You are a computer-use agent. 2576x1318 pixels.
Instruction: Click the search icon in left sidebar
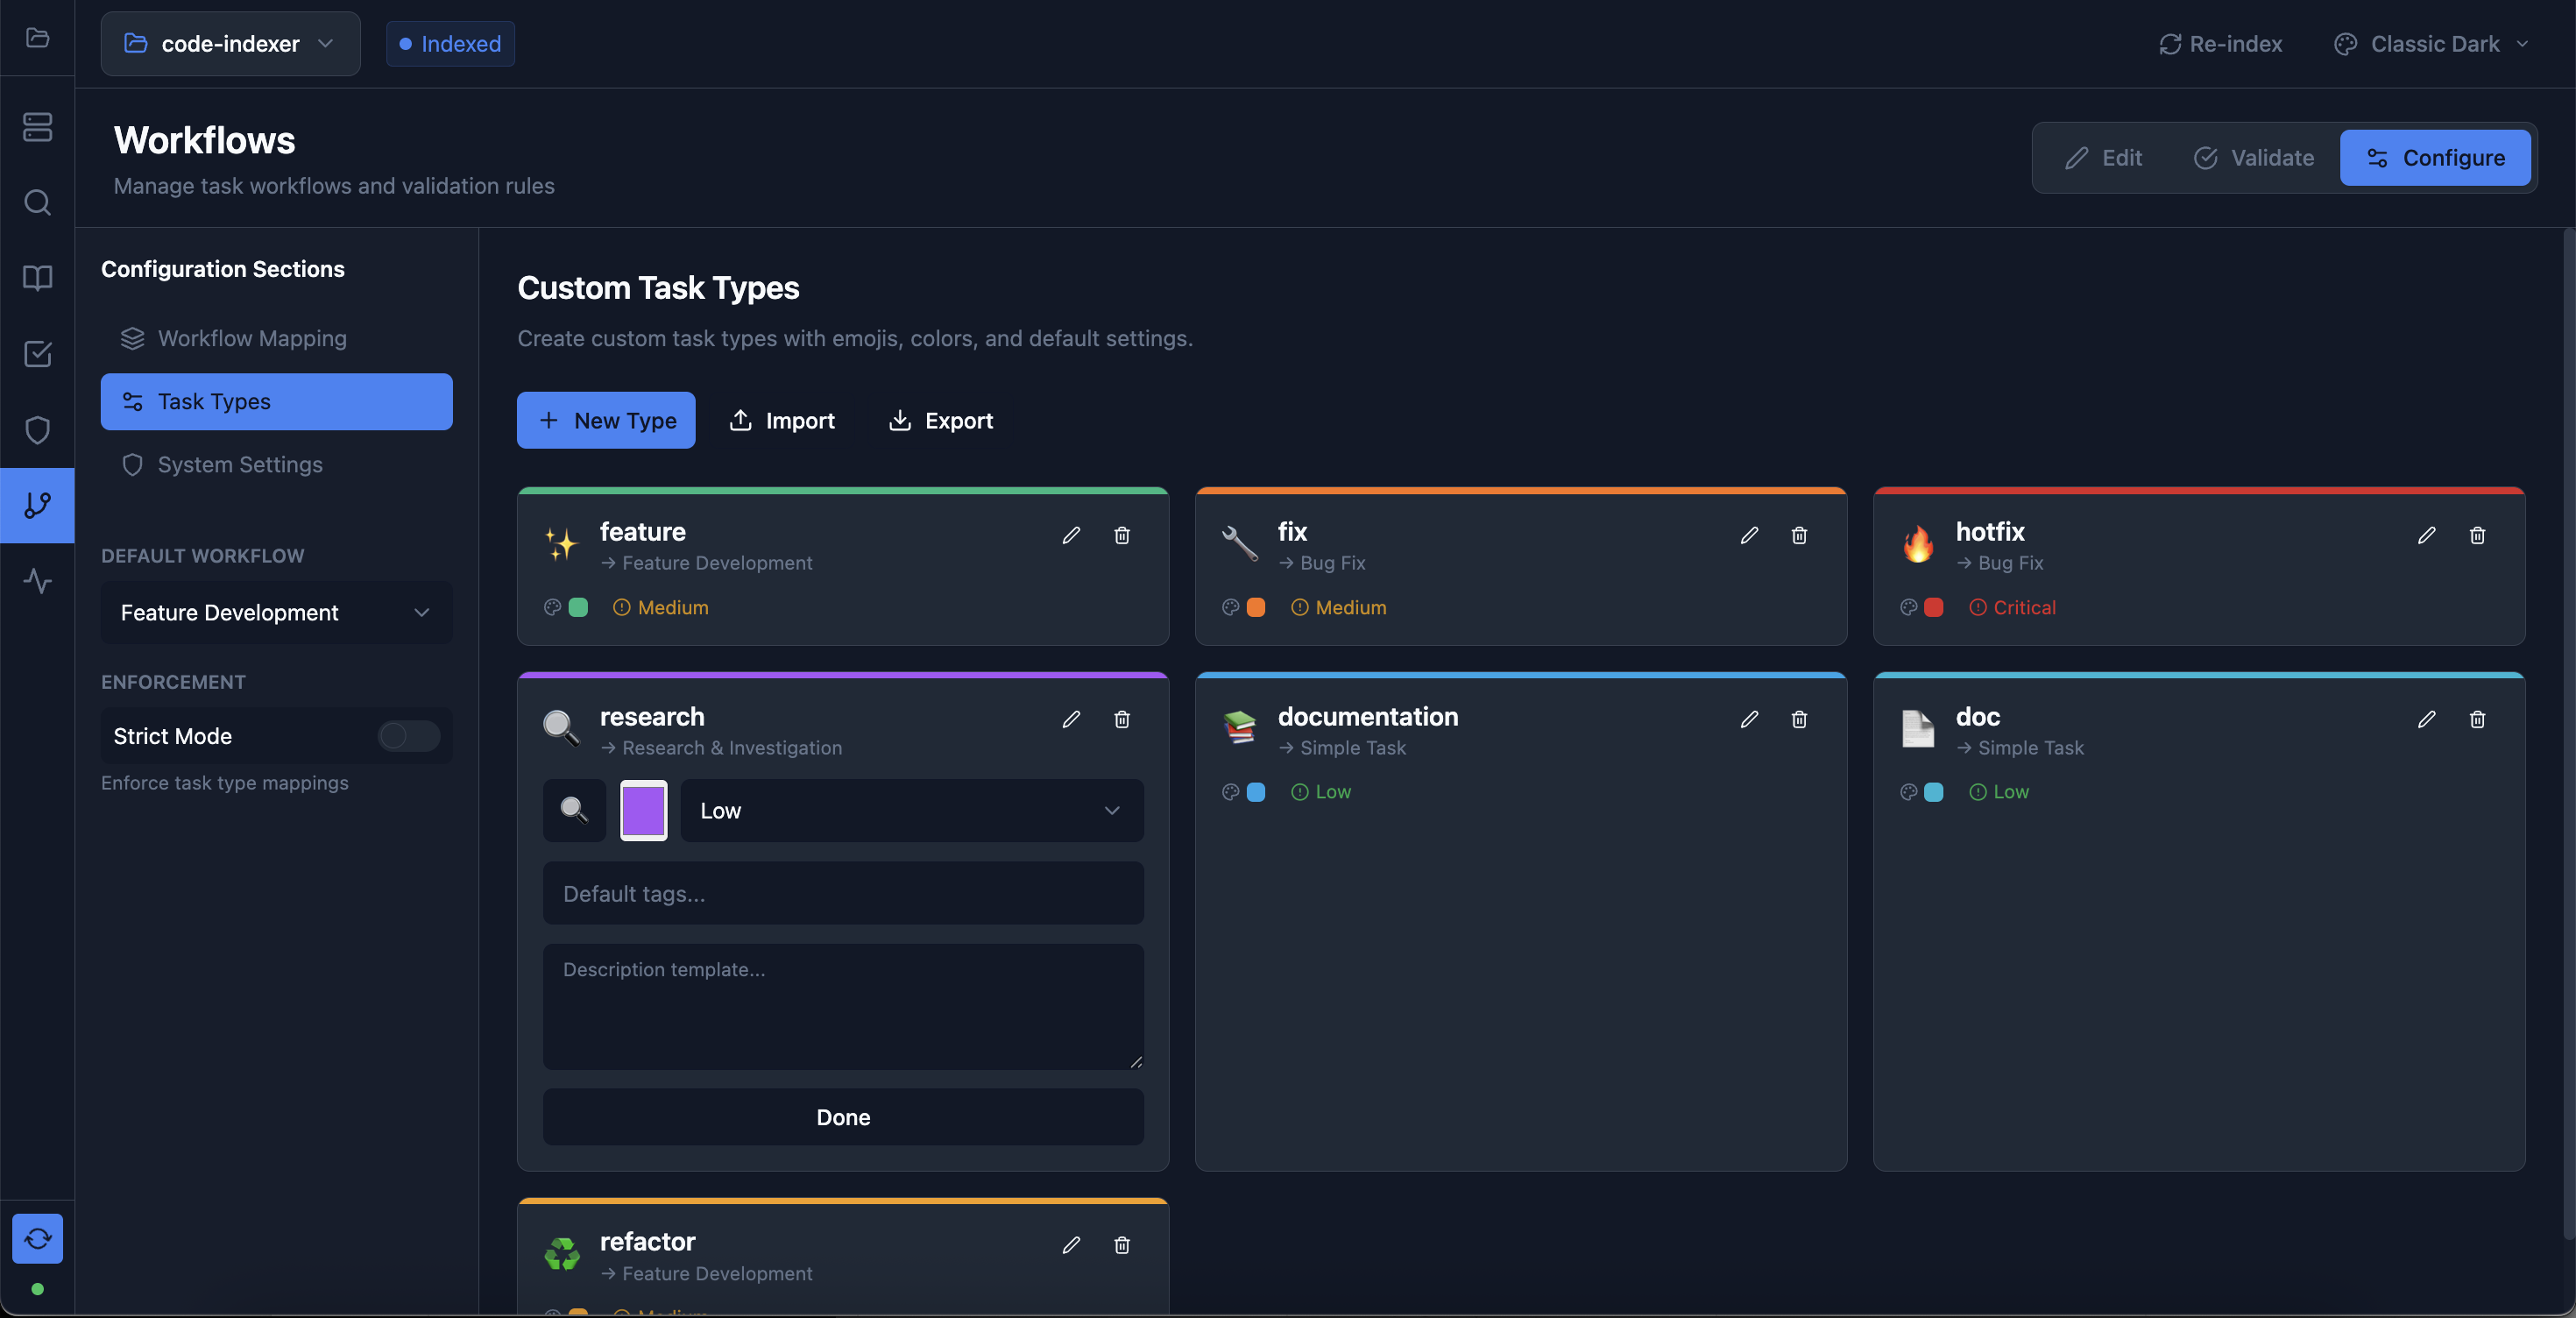click(37, 203)
